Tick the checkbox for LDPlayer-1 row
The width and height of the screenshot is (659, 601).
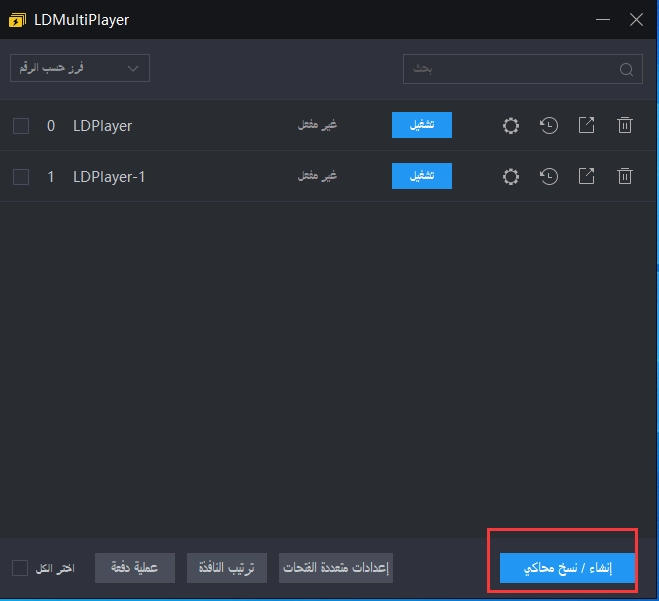coord(21,177)
